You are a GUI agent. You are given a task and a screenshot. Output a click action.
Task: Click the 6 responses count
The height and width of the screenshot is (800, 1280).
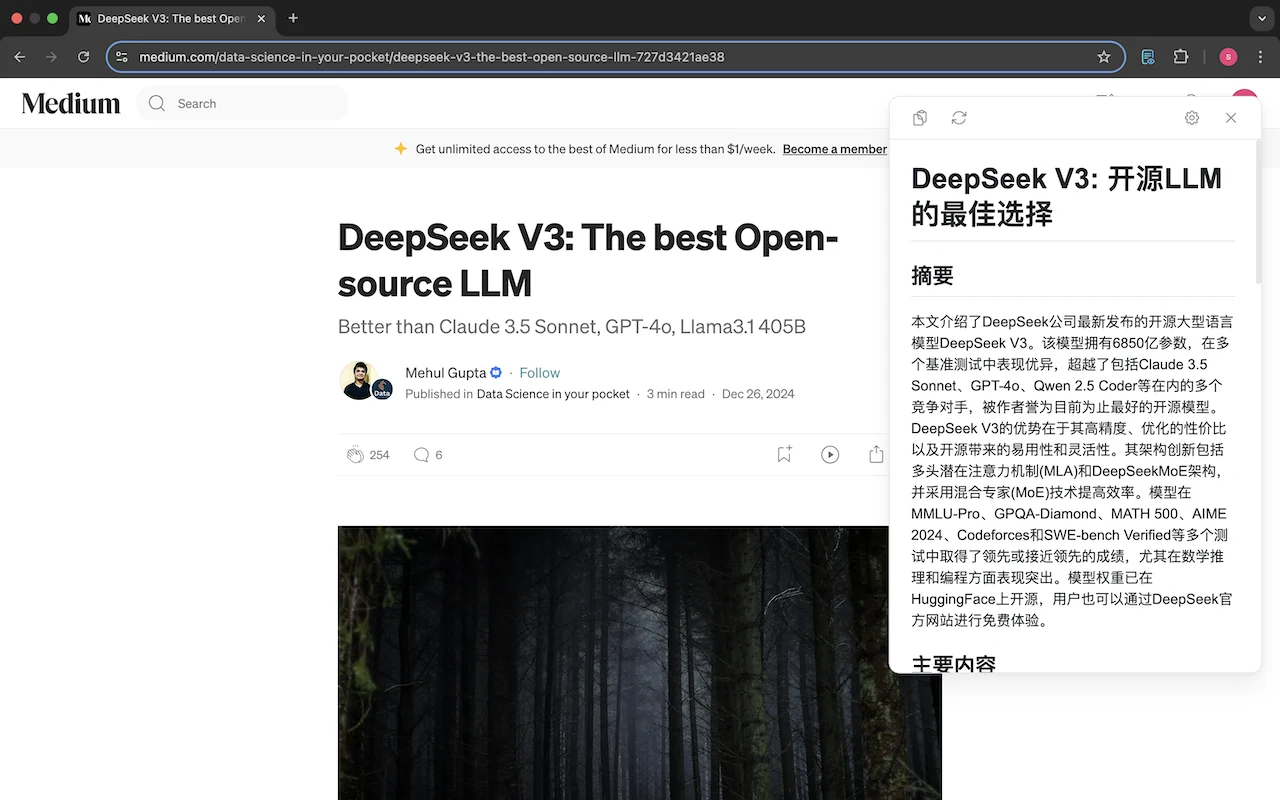pyautogui.click(x=439, y=455)
